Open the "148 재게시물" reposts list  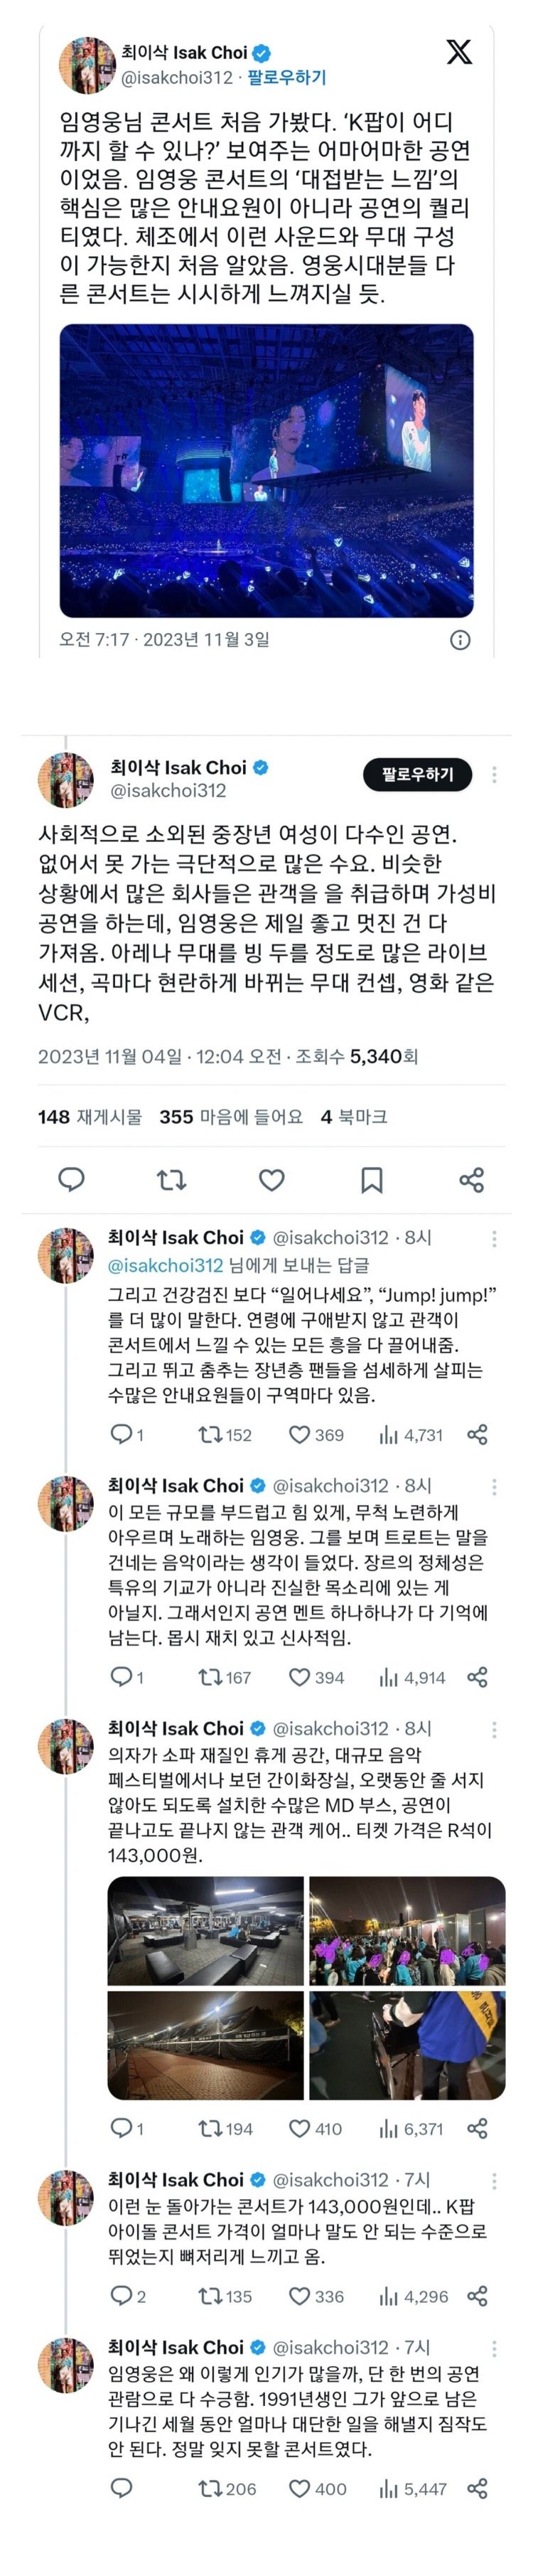point(90,1117)
